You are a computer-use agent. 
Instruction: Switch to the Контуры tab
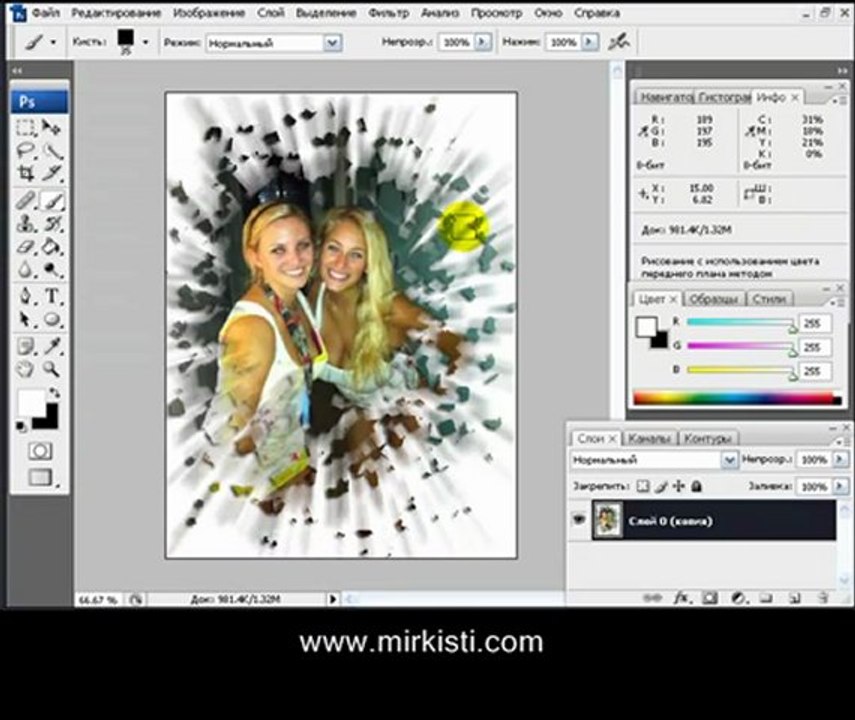(x=707, y=438)
